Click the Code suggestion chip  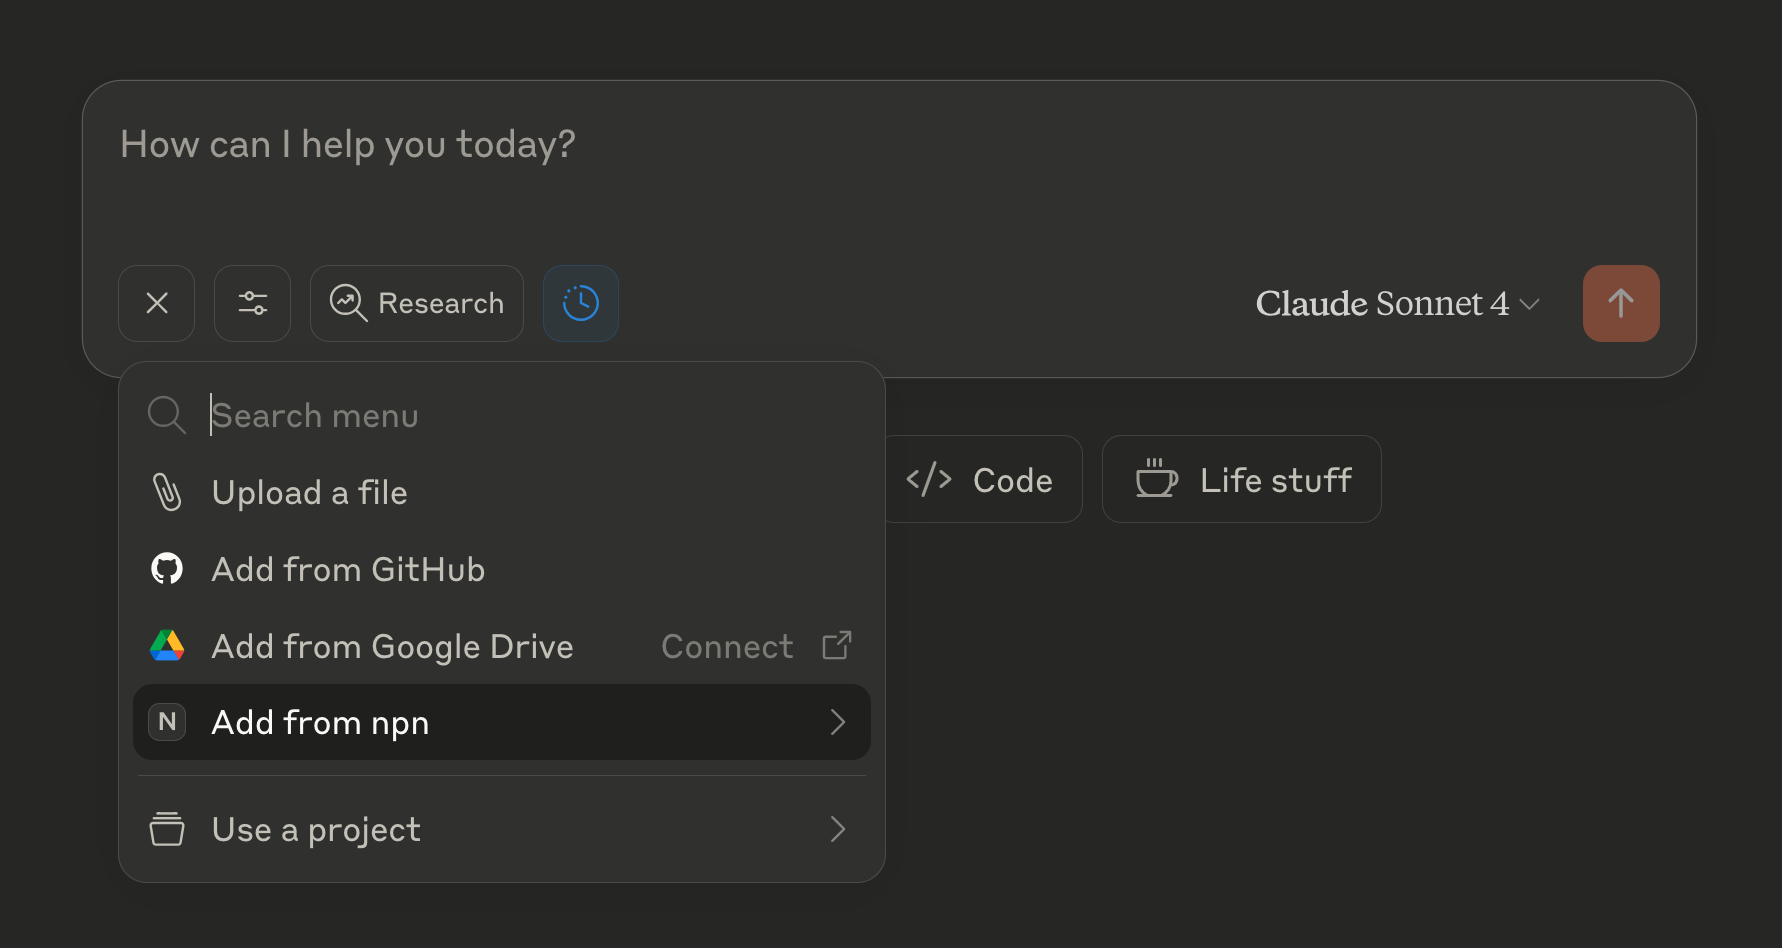[982, 479]
